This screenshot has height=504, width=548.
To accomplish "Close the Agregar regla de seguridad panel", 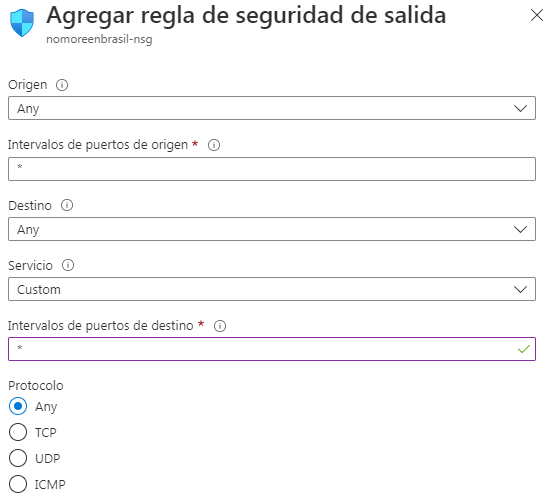I will tap(536, 15).
